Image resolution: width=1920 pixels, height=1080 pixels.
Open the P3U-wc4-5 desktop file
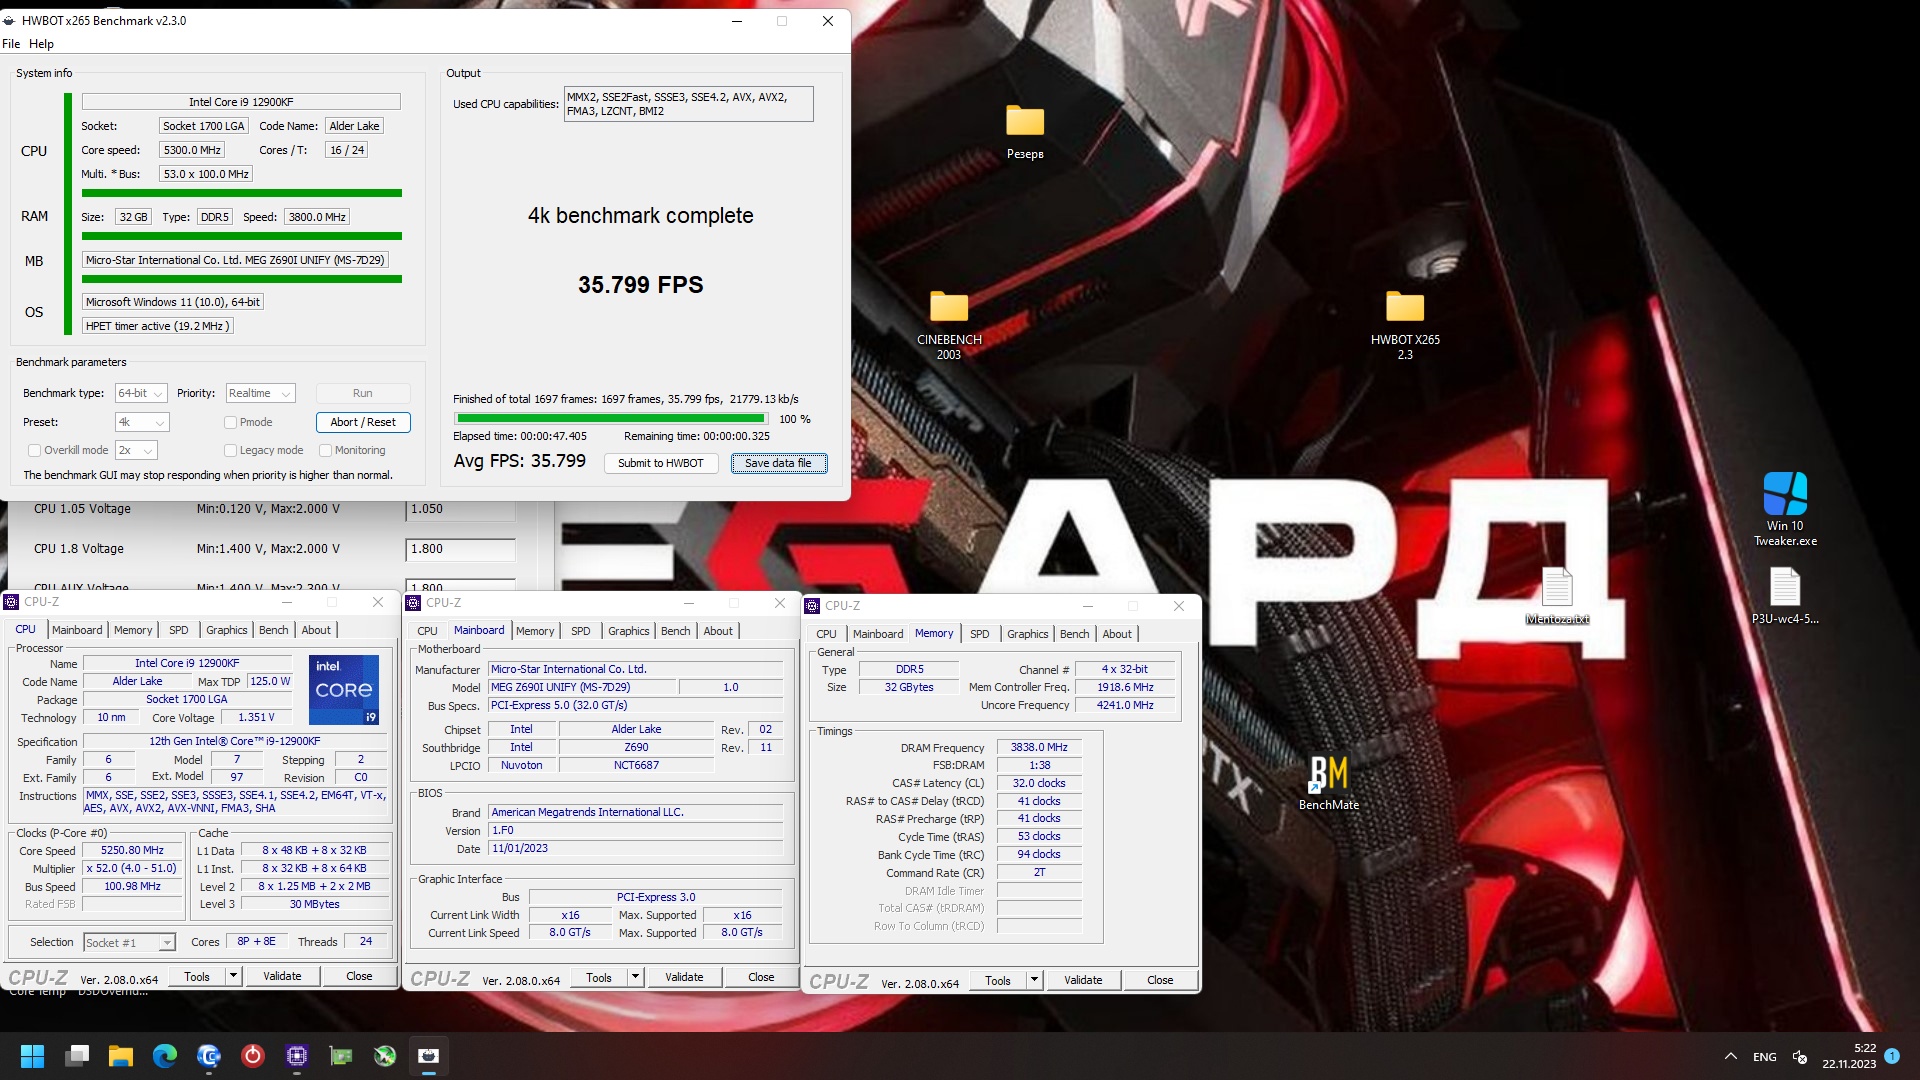tap(1785, 596)
